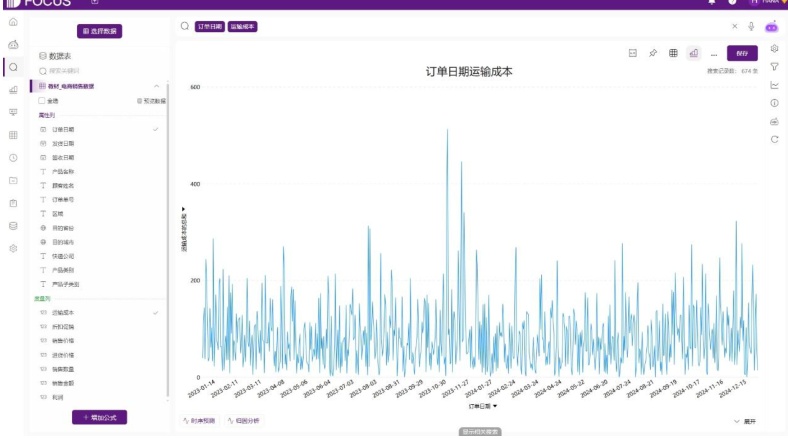Refresh the chart with the reload icon

[x=774, y=139]
